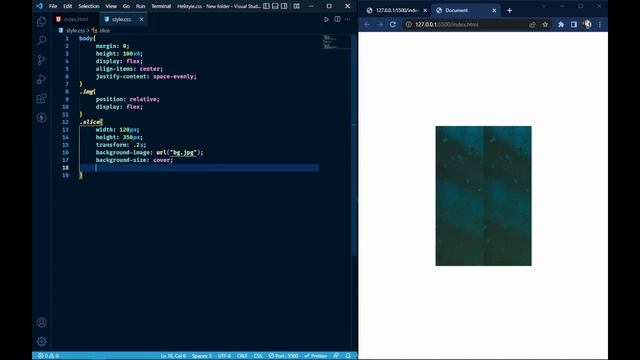Image resolution: width=640 pixels, height=360 pixels.
Task: Click .slice symbol in the breadcrumb
Action: coord(104,31)
